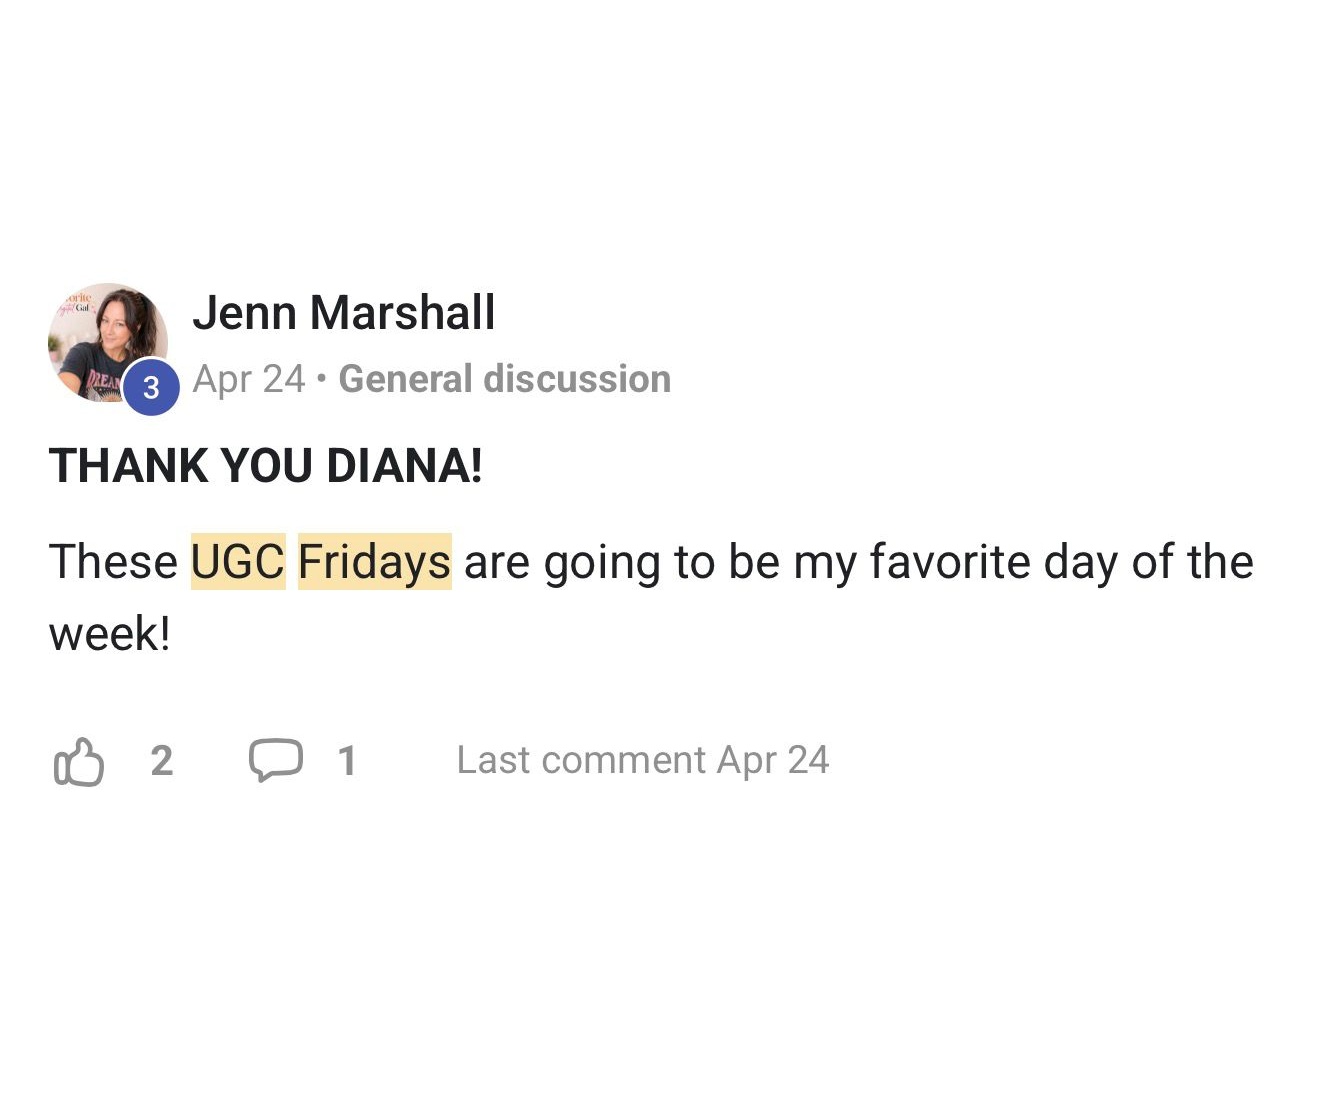The height and width of the screenshot is (1104, 1320).
Task: Click the Apr 24 post date
Action: 248,379
